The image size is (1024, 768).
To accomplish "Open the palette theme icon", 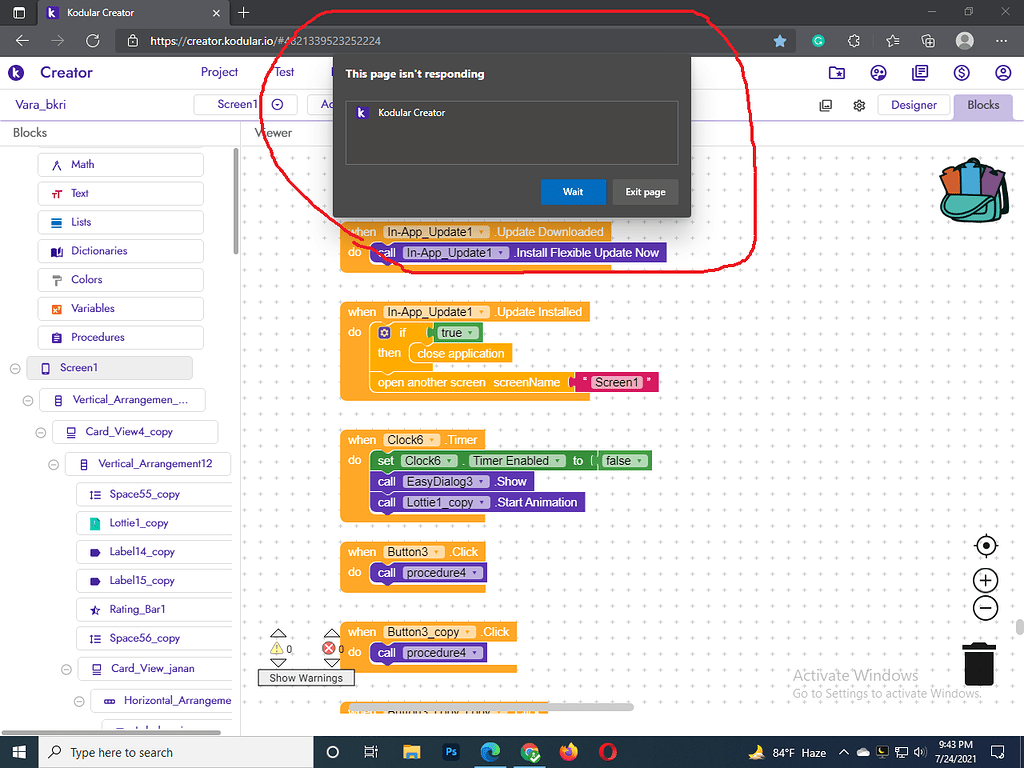I will (x=878, y=72).
